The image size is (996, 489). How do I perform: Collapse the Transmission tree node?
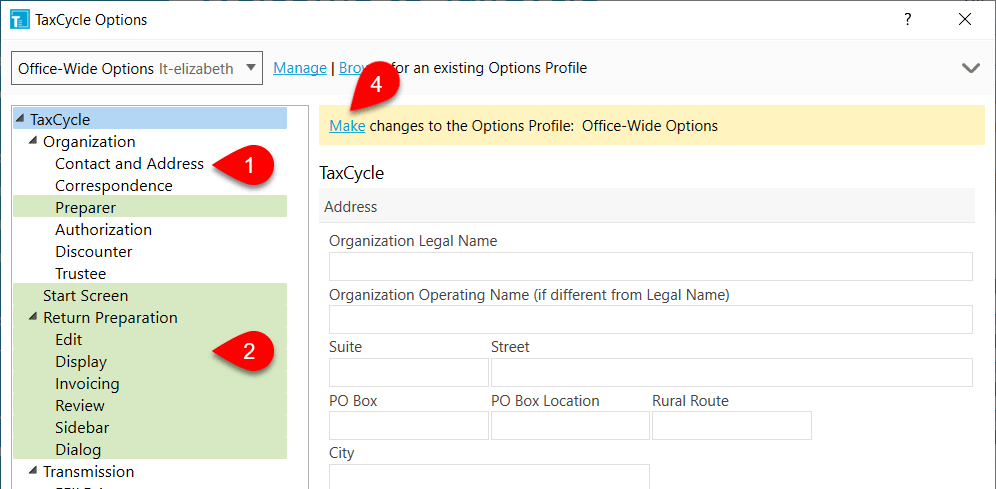point(32,472)
